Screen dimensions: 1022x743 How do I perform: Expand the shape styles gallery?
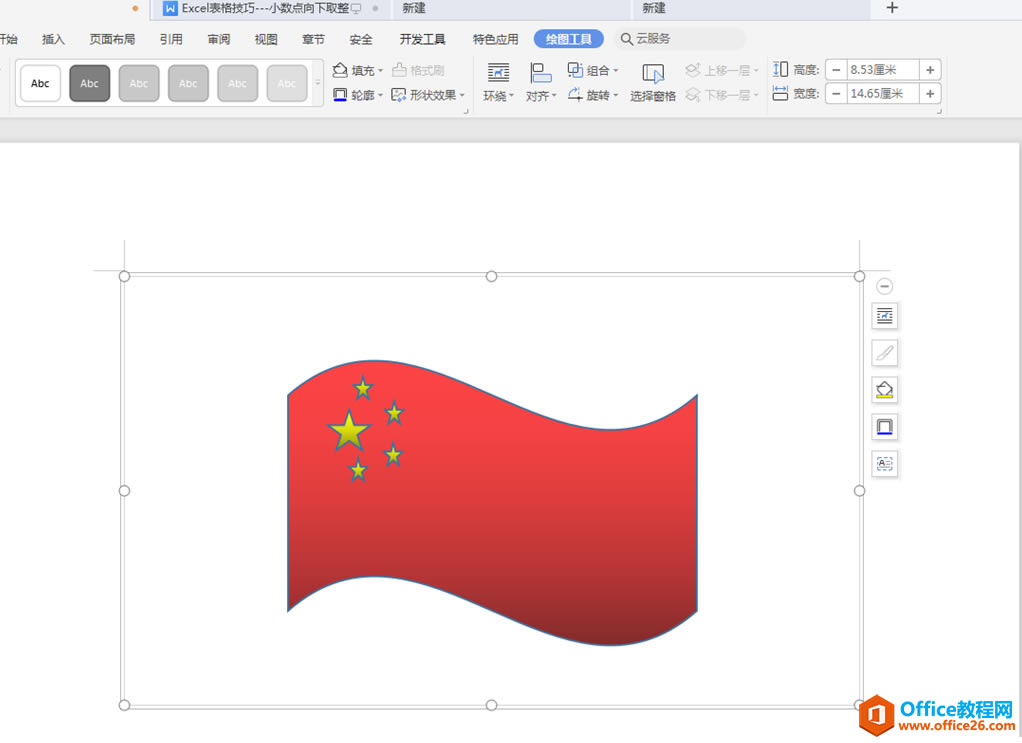coord(318,83)
